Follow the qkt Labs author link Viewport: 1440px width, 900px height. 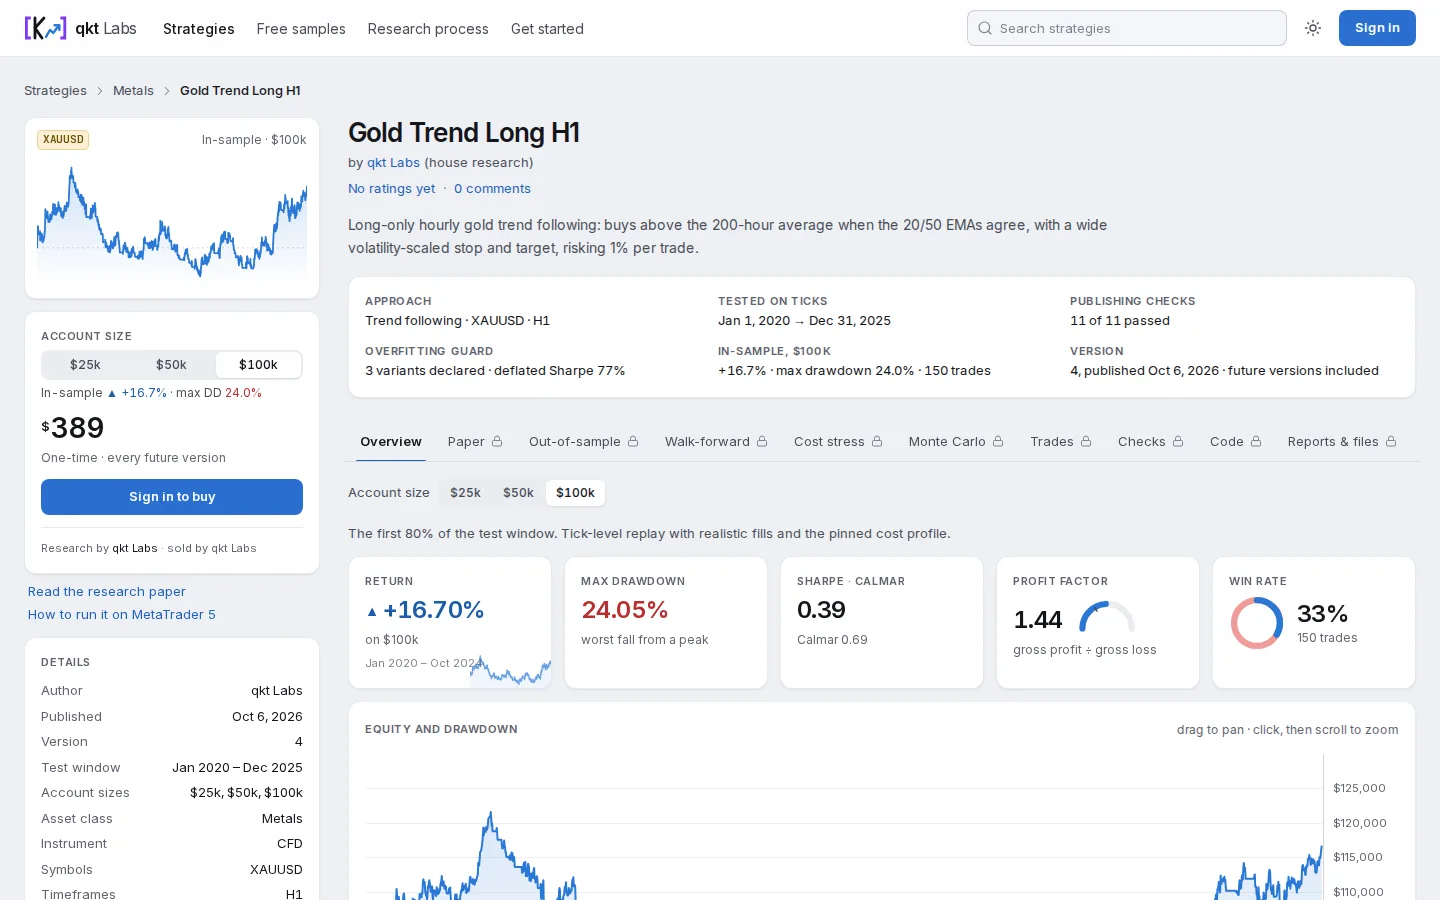[x=393, y=163]
